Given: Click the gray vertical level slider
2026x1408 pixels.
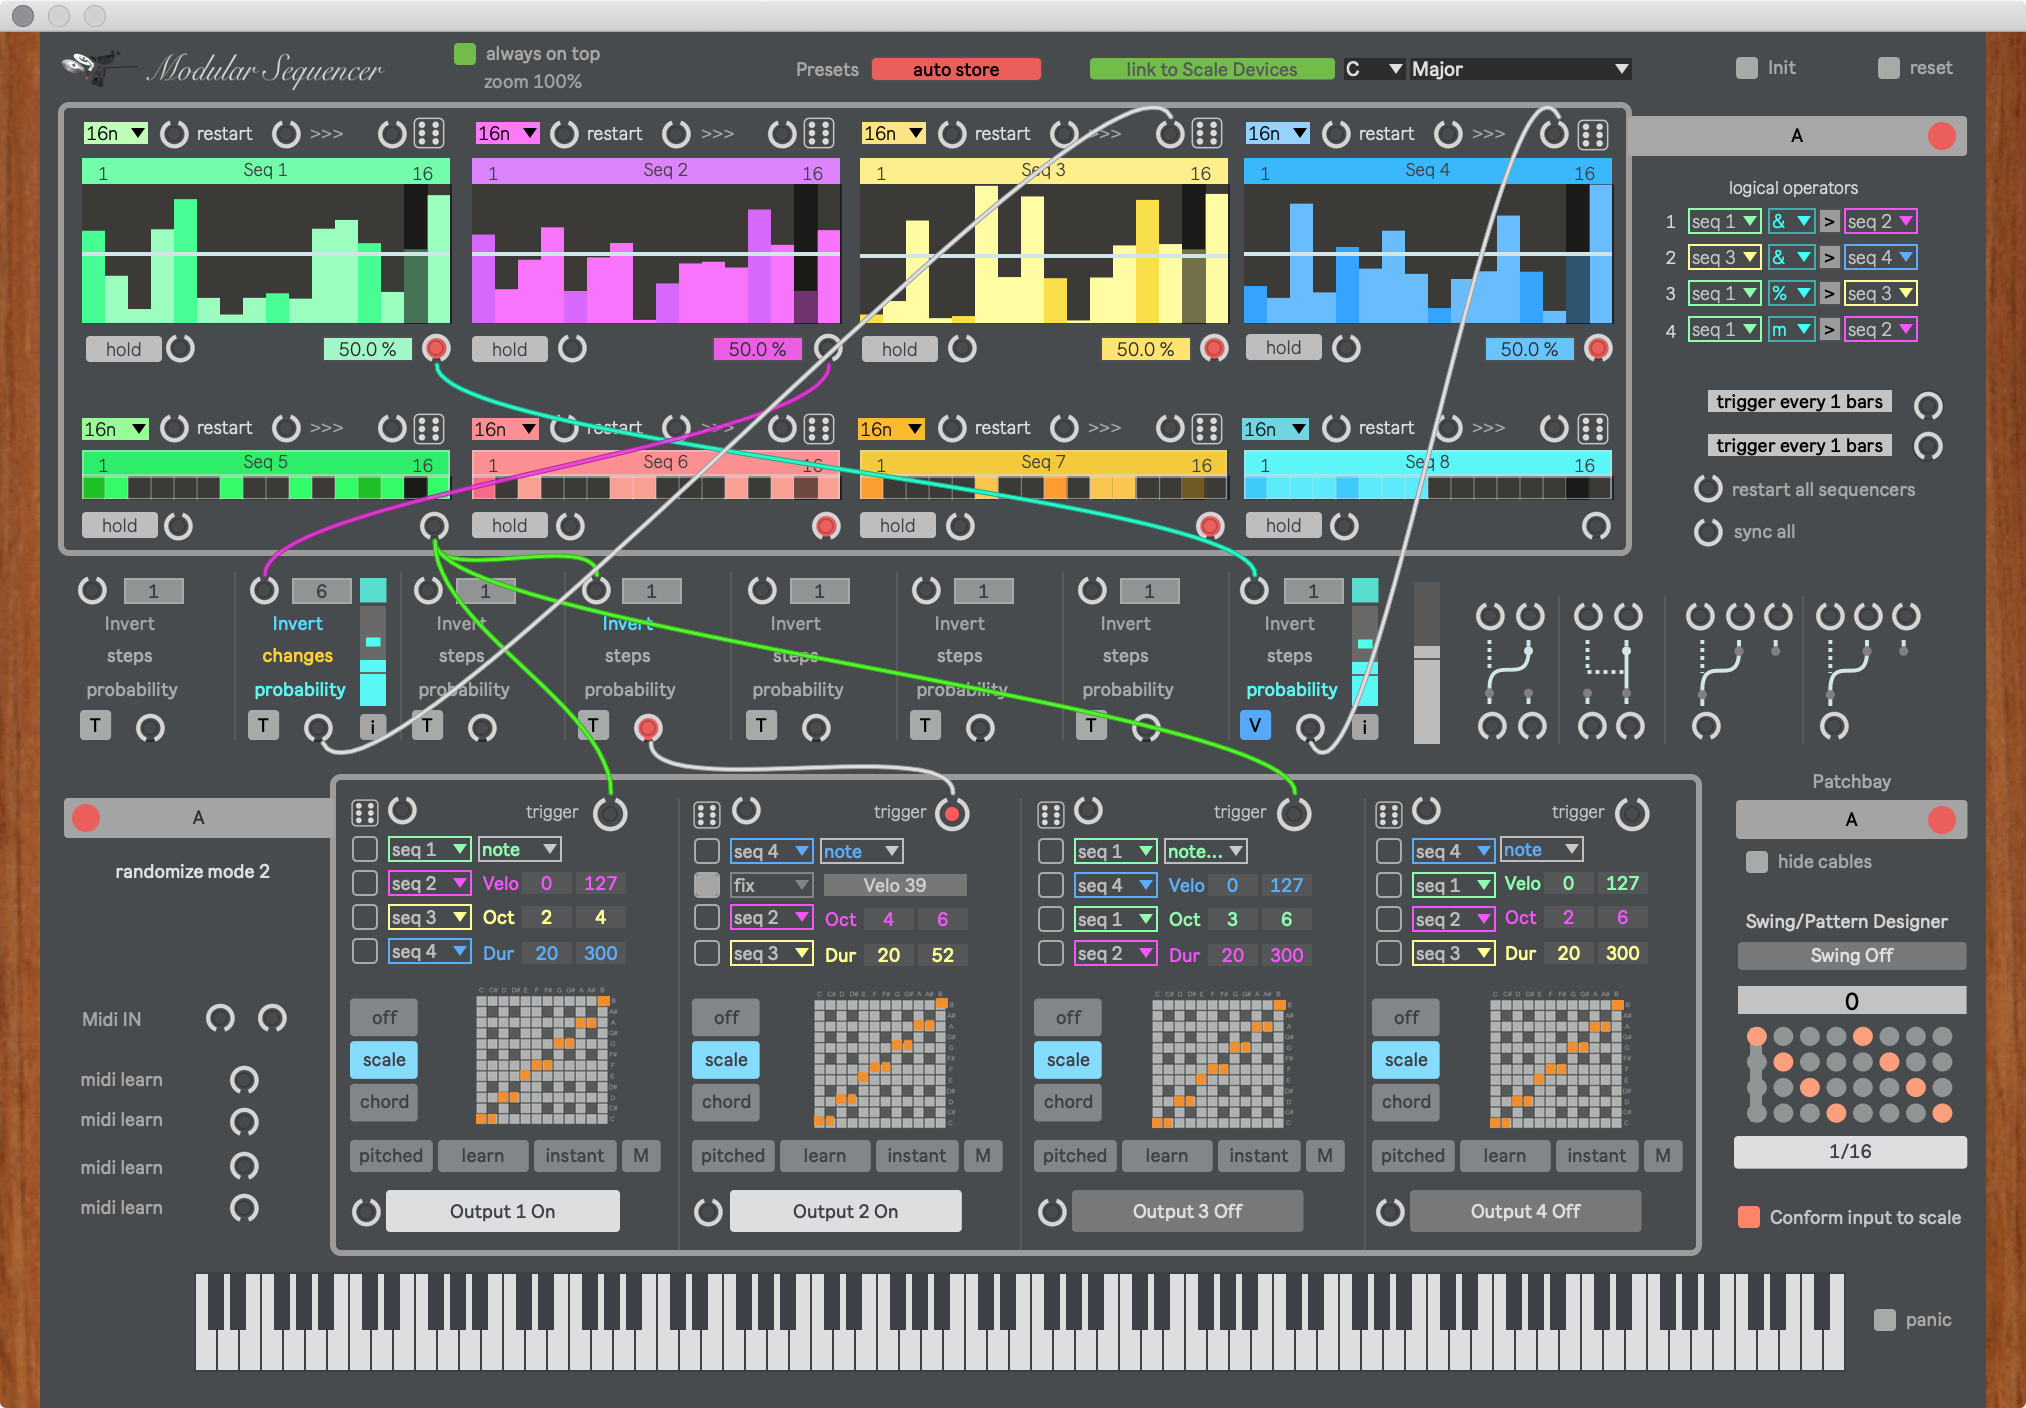Looking at the screenshot, I should click(1427, 662).
